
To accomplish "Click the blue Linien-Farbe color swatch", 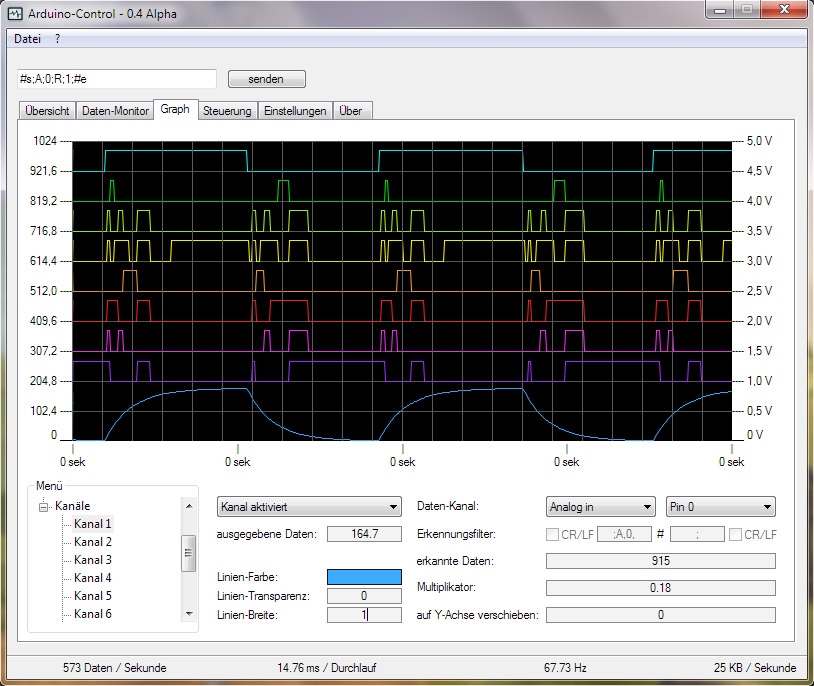I will coord(364,577).
